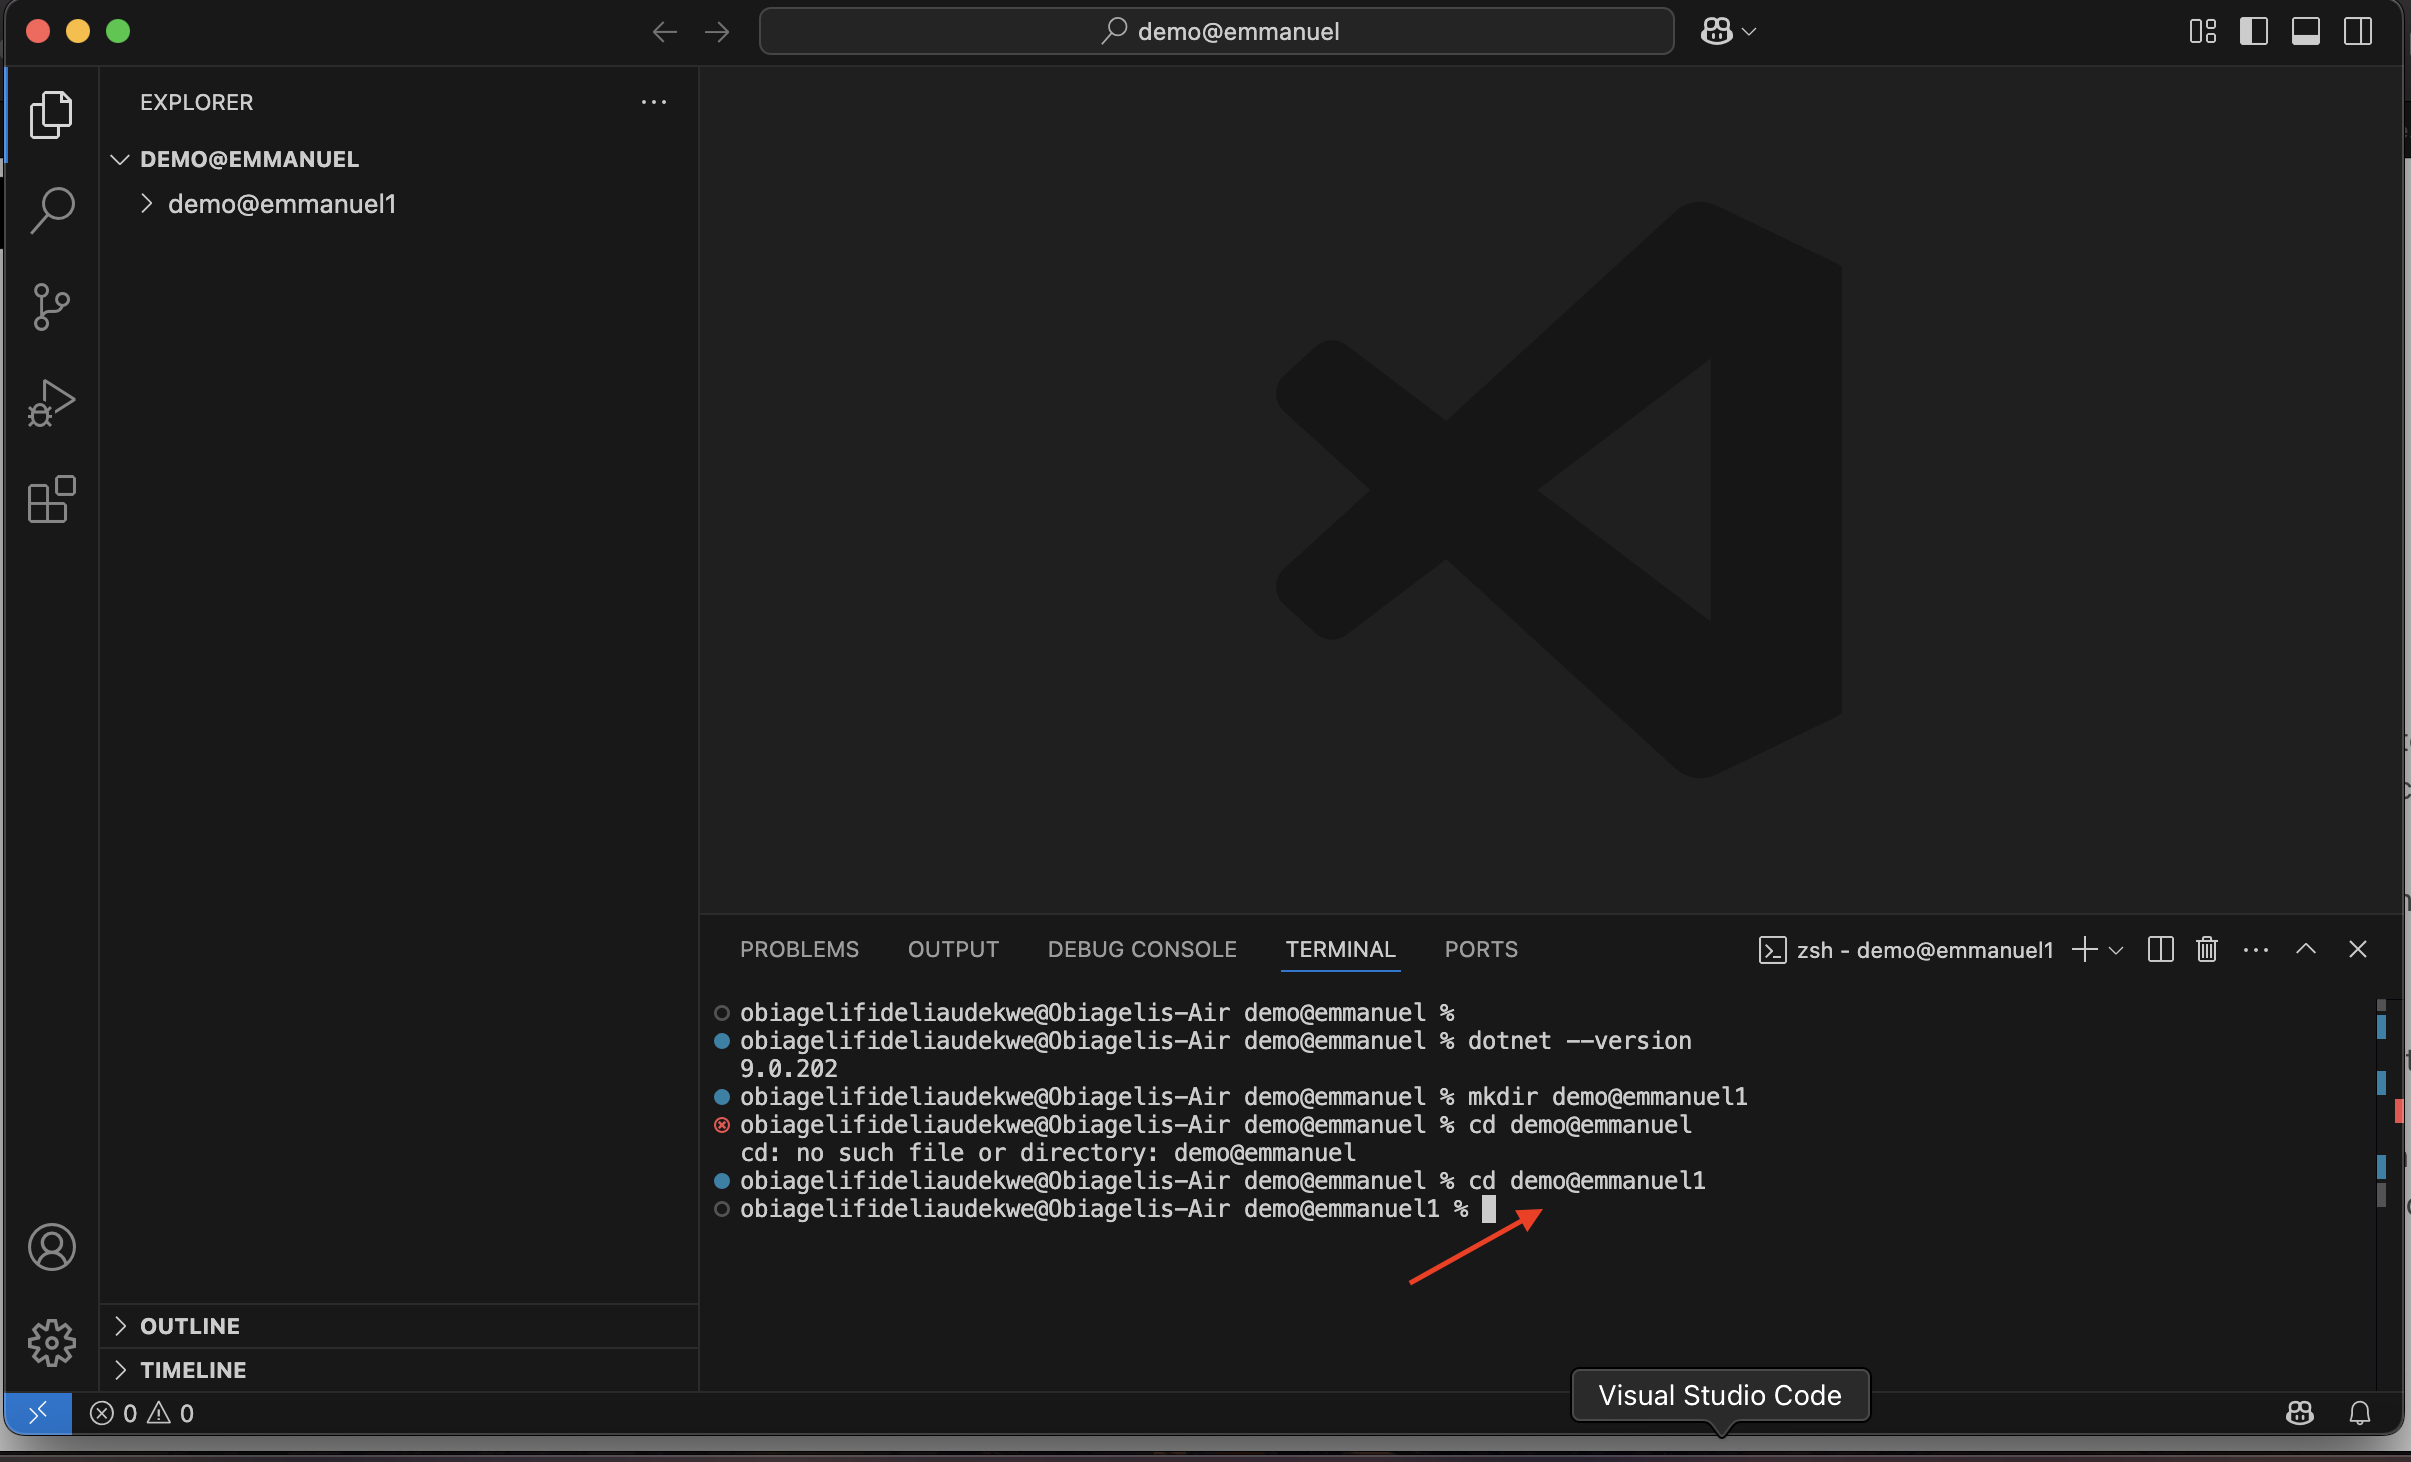
Task: Open the Manage gear icon
Action: pyautogui.click(x=51, y=1342)
